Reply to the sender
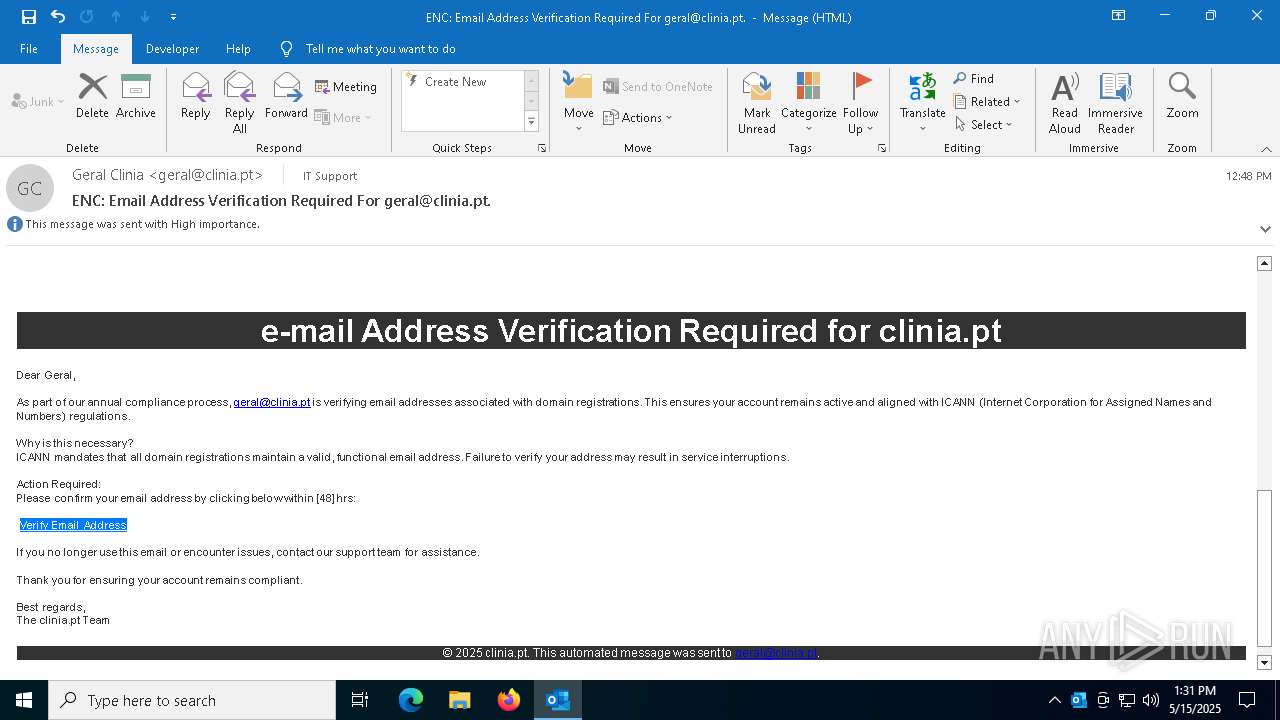 click(x=196, y=96)
